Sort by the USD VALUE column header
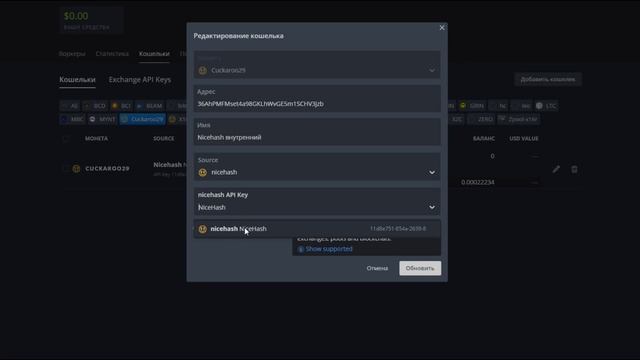This screenshot has height=360, width=640. [524, 139]
